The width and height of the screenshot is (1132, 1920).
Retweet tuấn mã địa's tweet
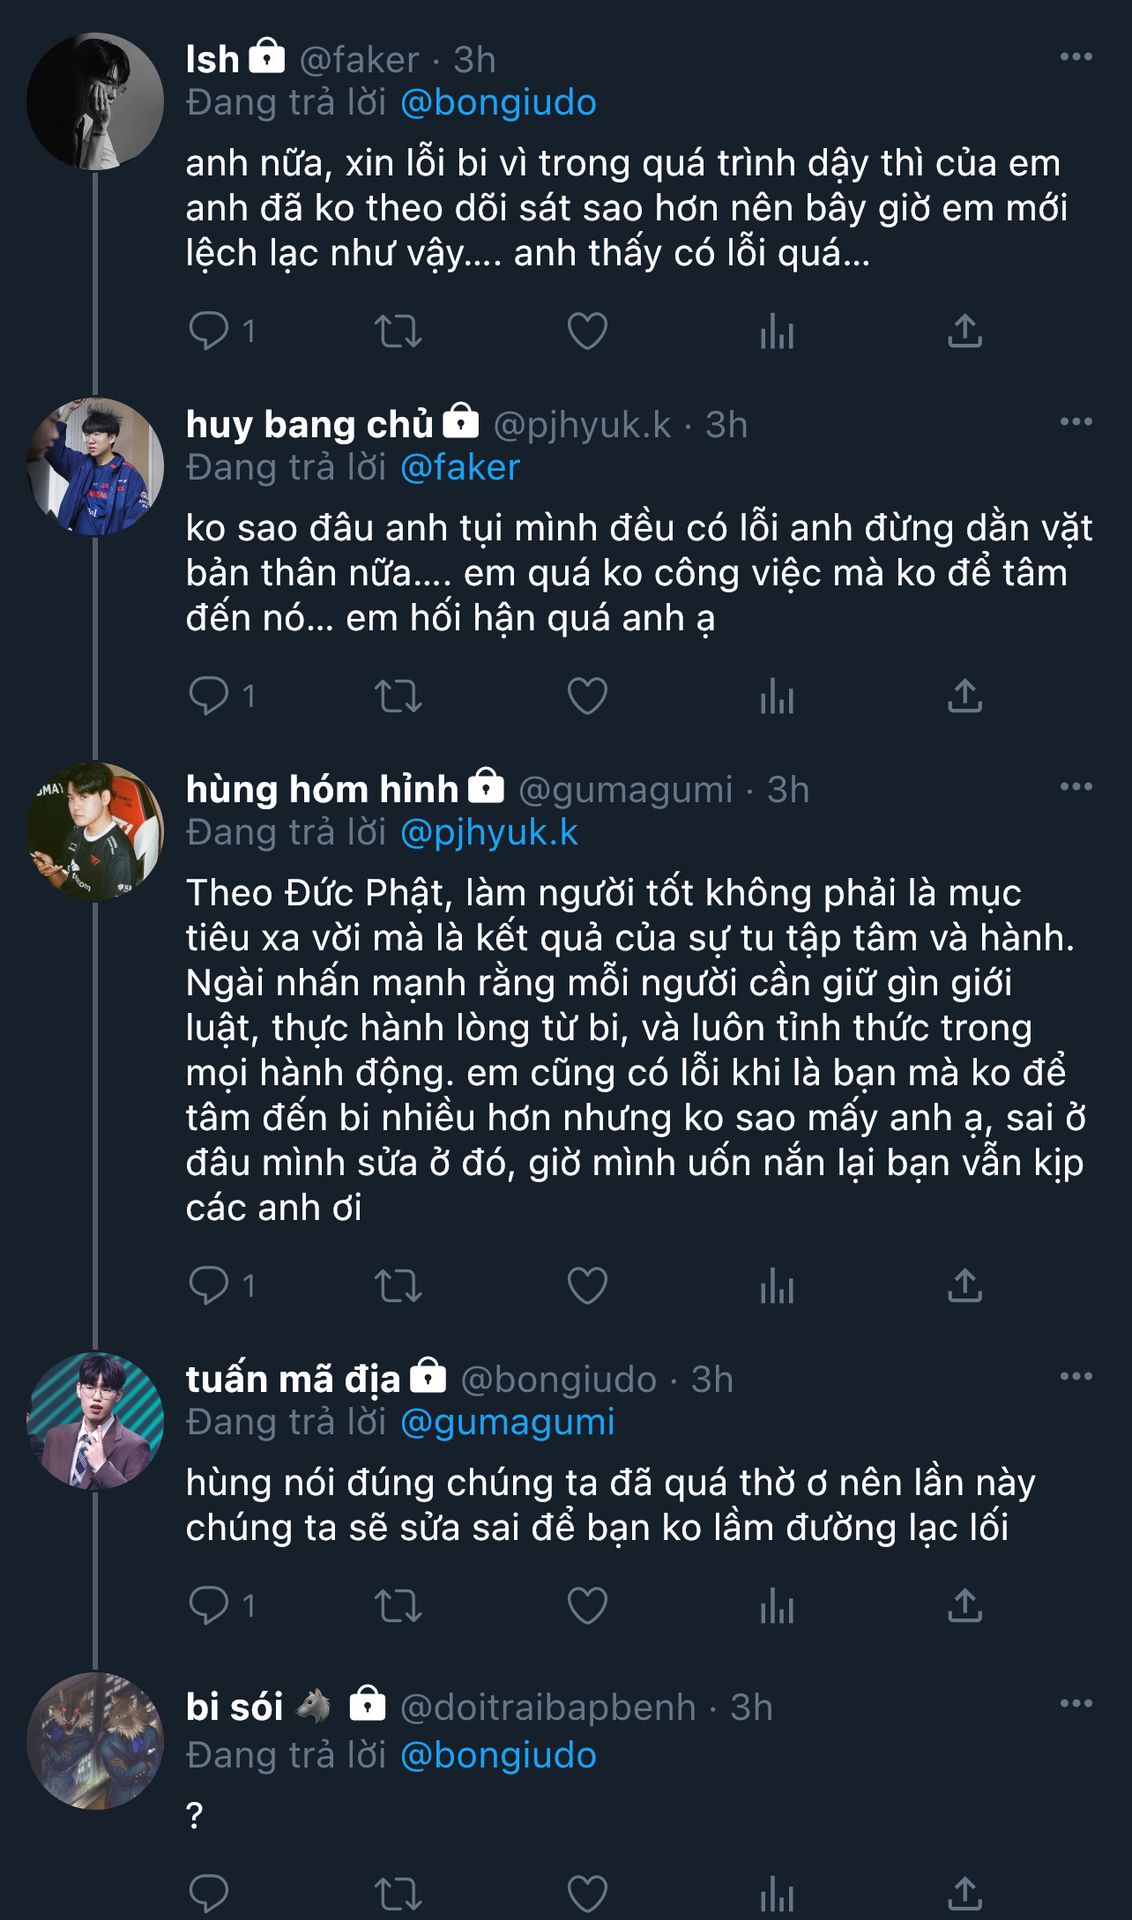(398, 1606)
